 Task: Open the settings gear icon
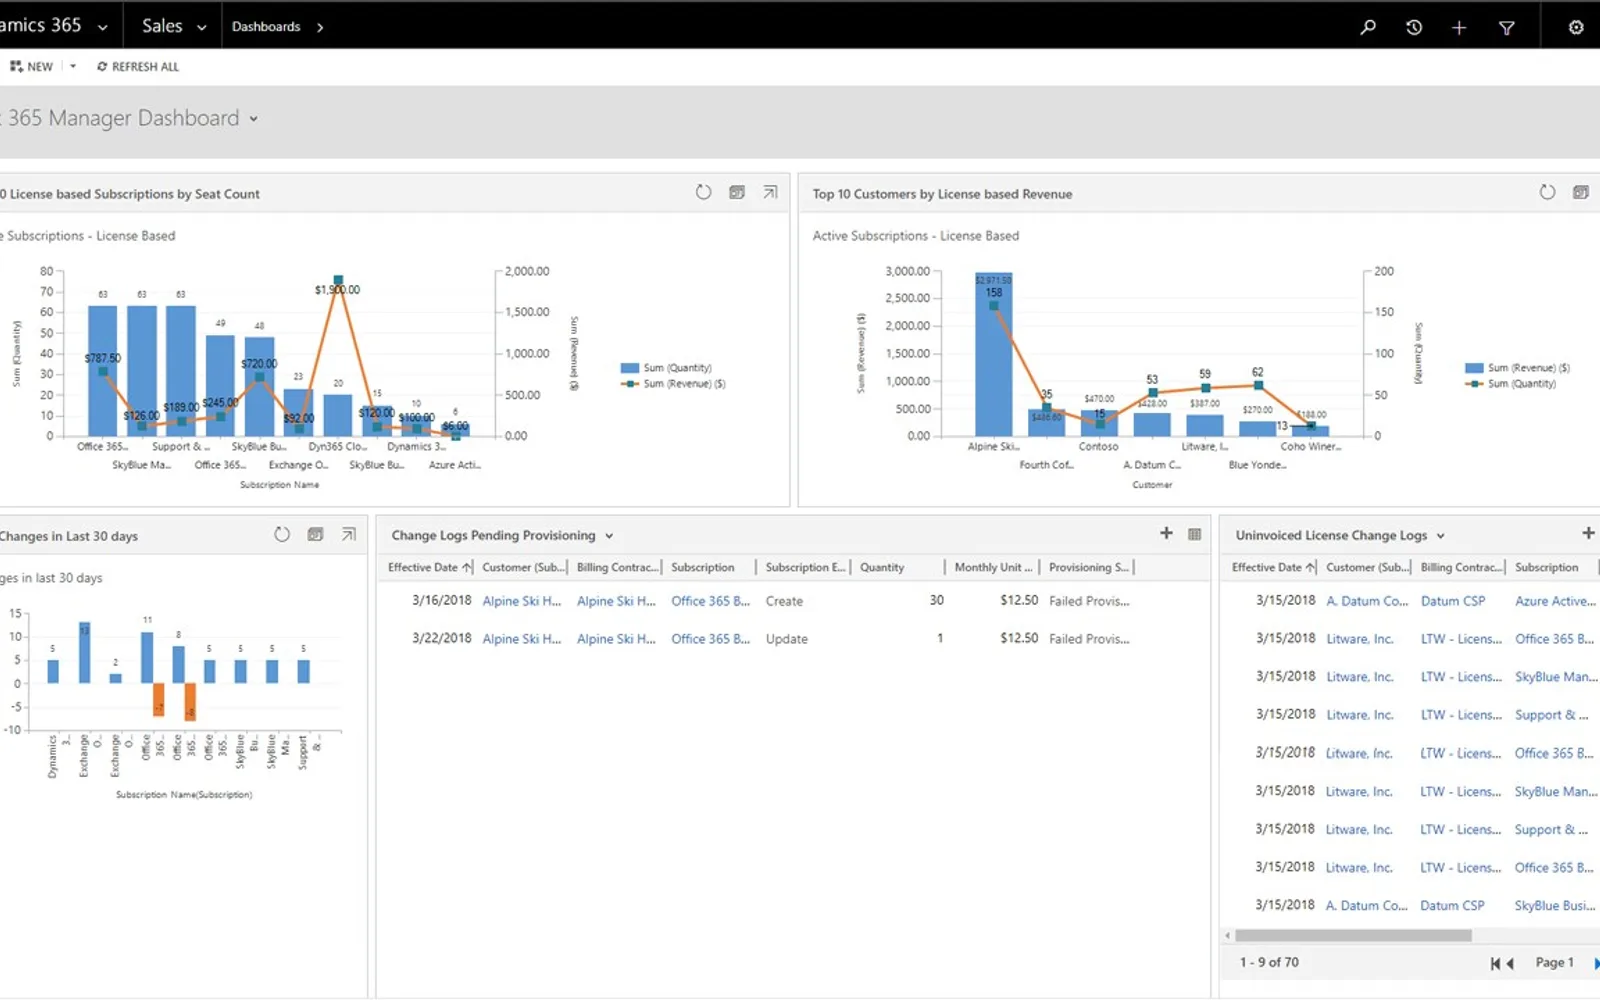(x=1576, y=27)
